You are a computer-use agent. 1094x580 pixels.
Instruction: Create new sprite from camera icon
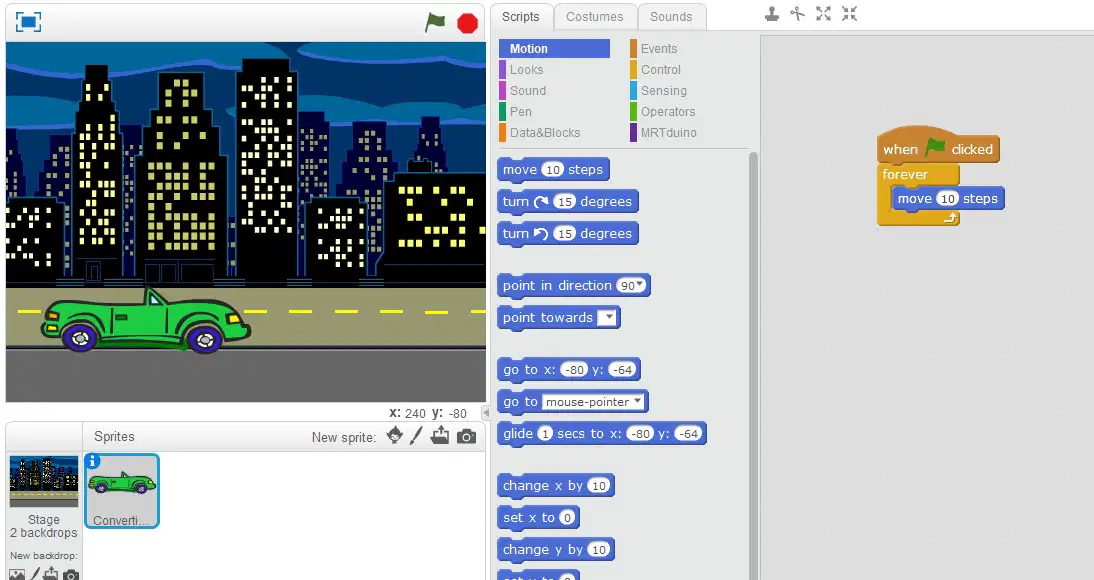point(466,437)
